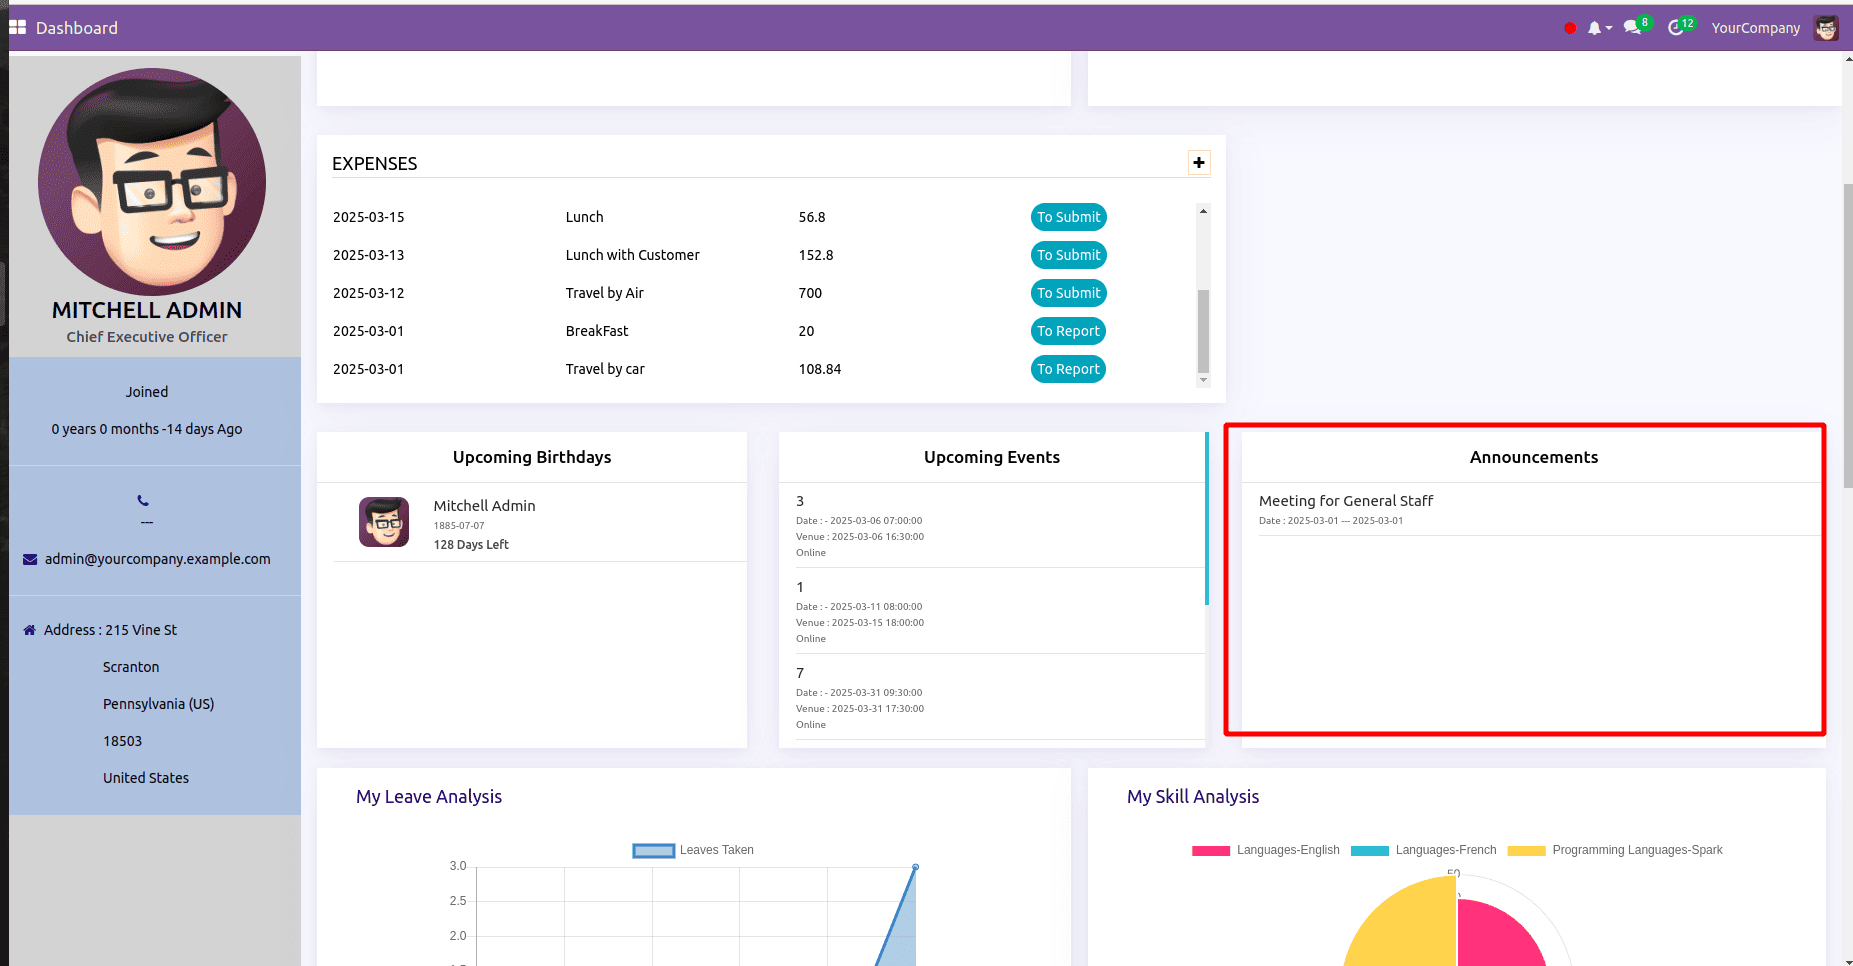The width and height of the screenshot is (1853, 966).
Task: Click the Dashboard menu title
Action: pyautogui.click(x=77, y=28)
